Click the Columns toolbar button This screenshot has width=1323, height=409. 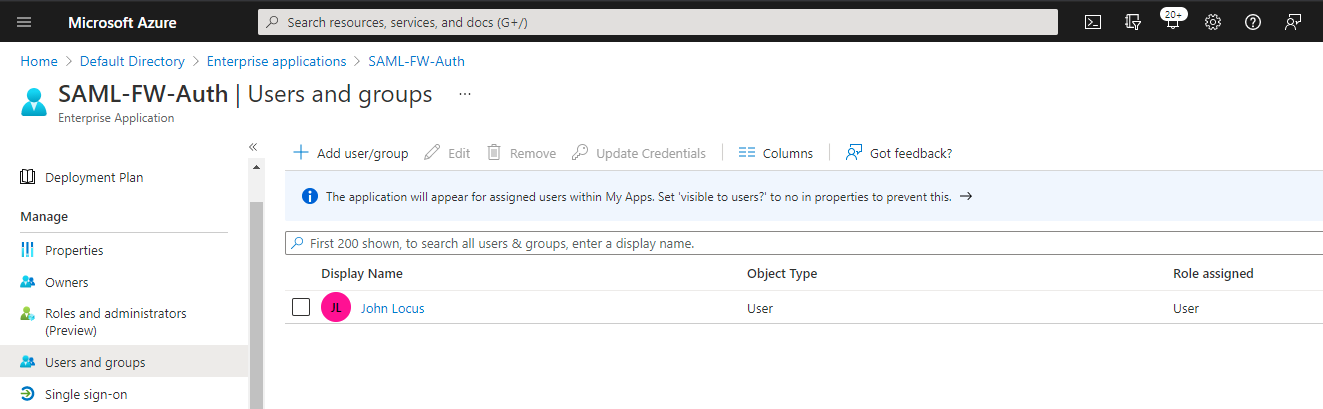tap(776, 153)
